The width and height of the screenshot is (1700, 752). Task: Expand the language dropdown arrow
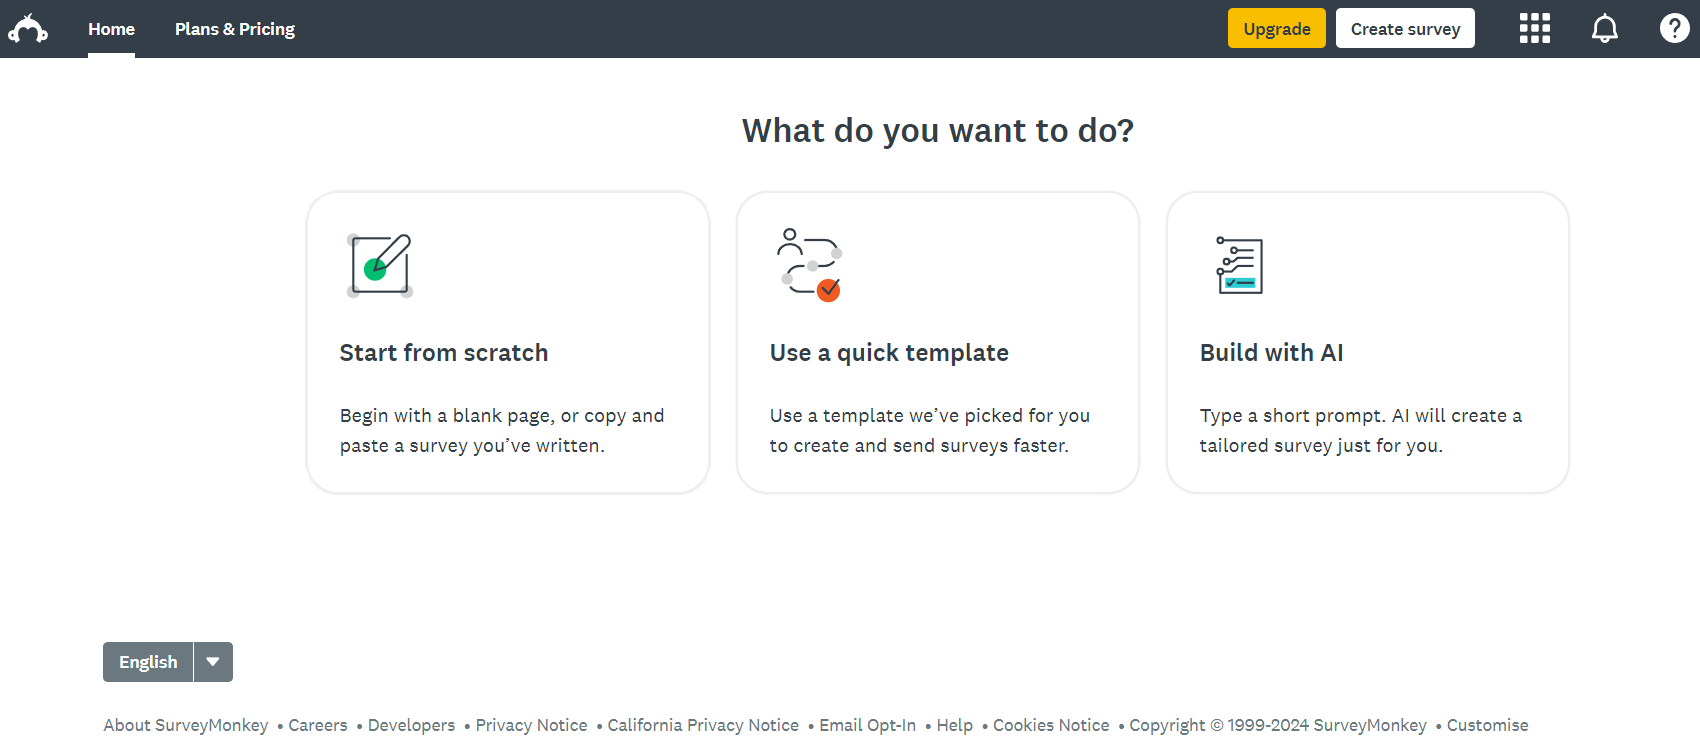(213, 662)
